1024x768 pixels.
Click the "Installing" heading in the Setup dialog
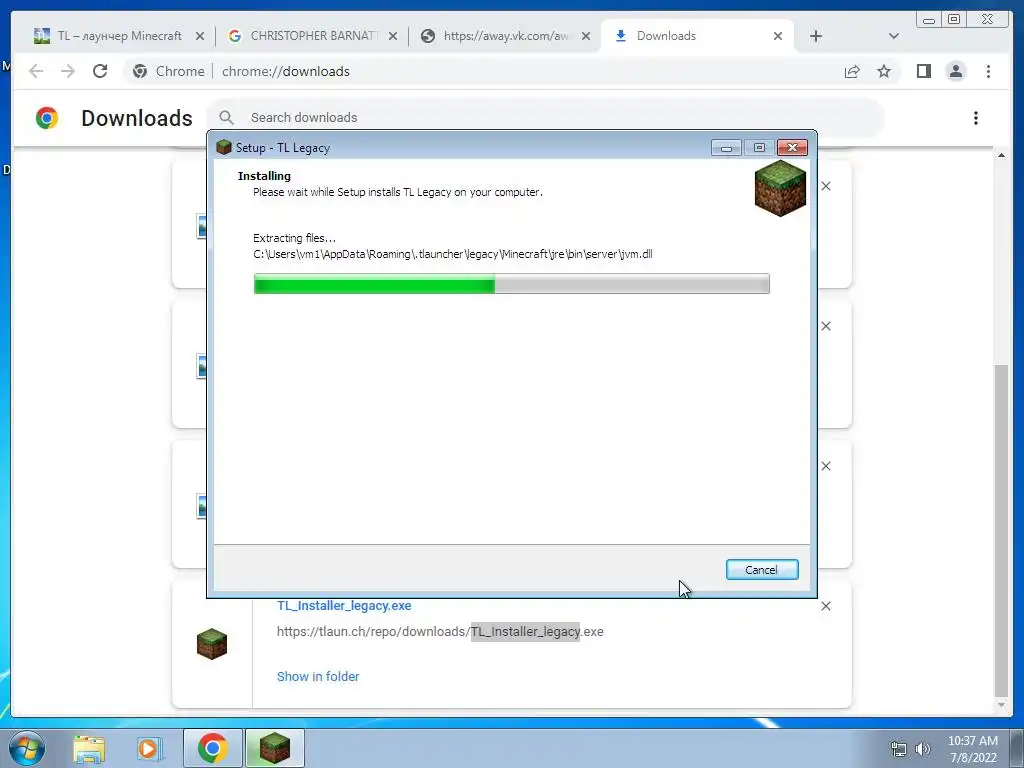pyautogui.click(x=264, y=176)
